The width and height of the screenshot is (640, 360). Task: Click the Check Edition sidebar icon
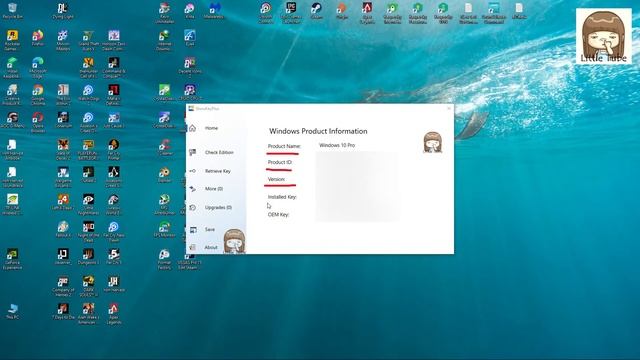tap(192, 152)
